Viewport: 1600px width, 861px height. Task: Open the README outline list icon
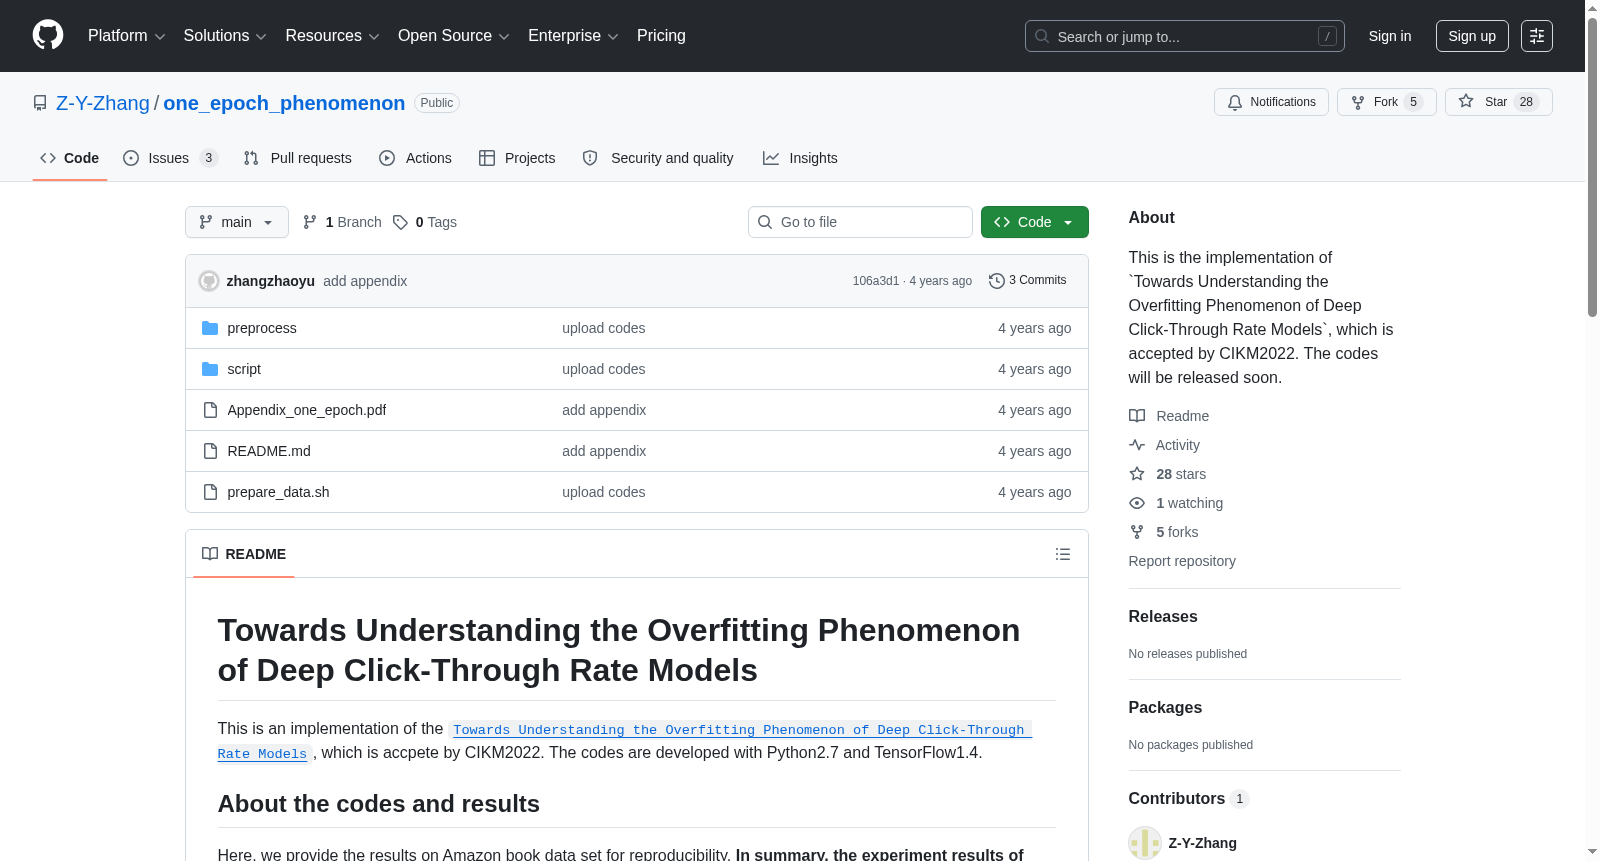pos(1062,554)
